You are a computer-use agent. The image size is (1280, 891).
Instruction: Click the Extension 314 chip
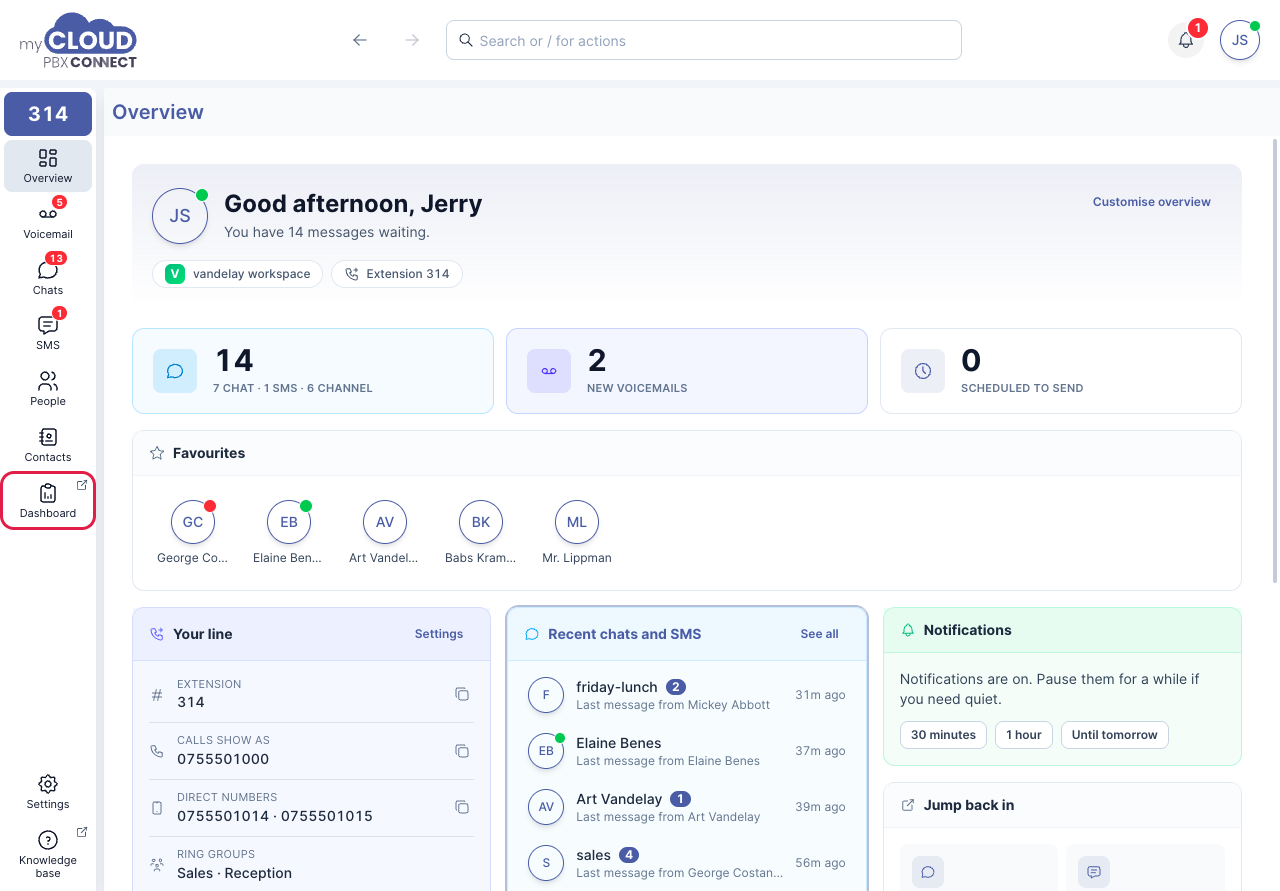coord(397,274)
